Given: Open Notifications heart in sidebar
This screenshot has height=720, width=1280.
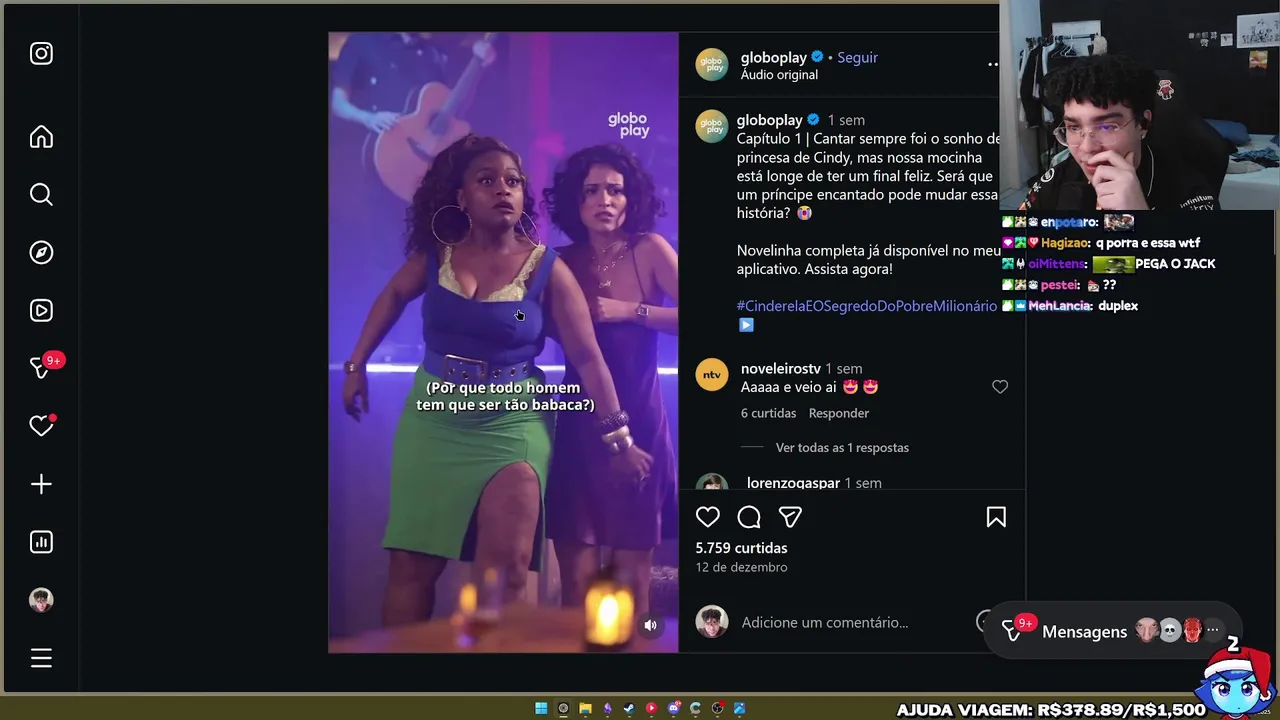Looking at the screenshot, I should coord(41,426).
